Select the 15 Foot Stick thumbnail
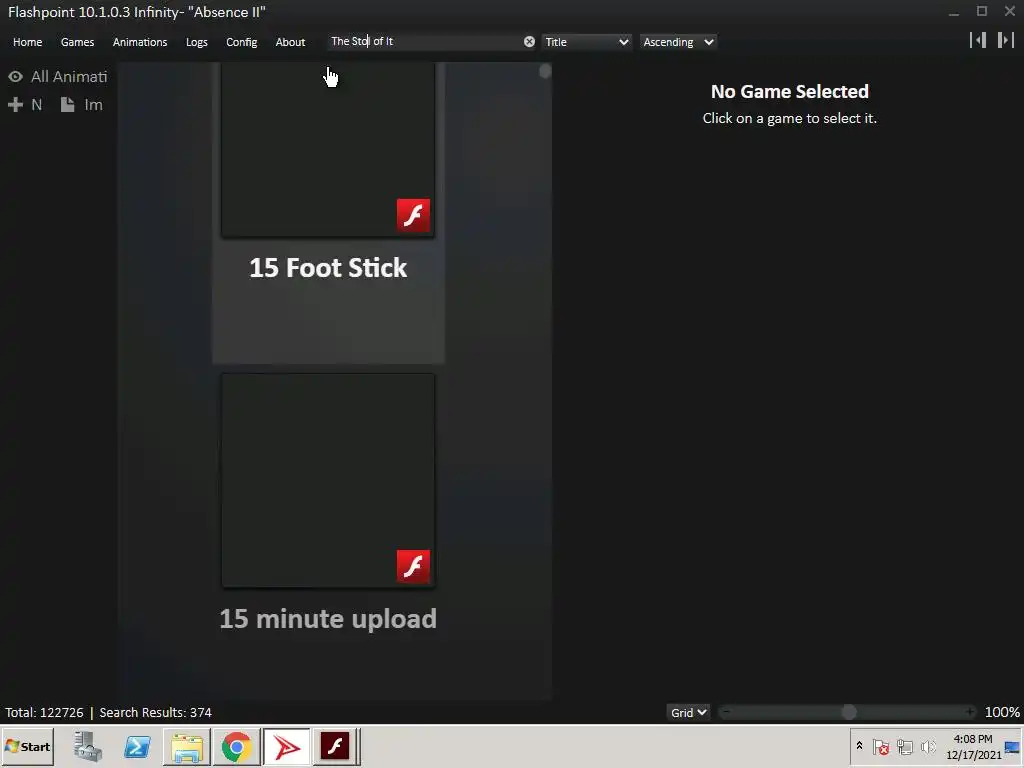 (328, 150)
